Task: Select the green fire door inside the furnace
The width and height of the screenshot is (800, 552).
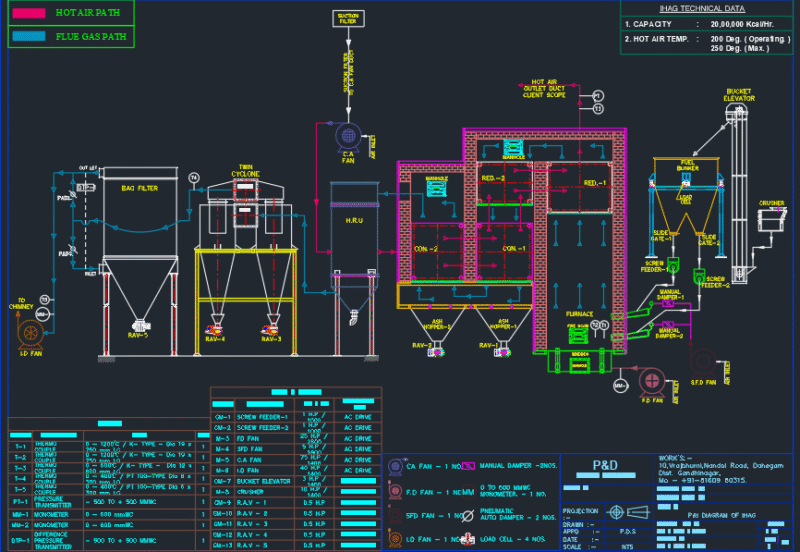Action: tap(578, 336)
